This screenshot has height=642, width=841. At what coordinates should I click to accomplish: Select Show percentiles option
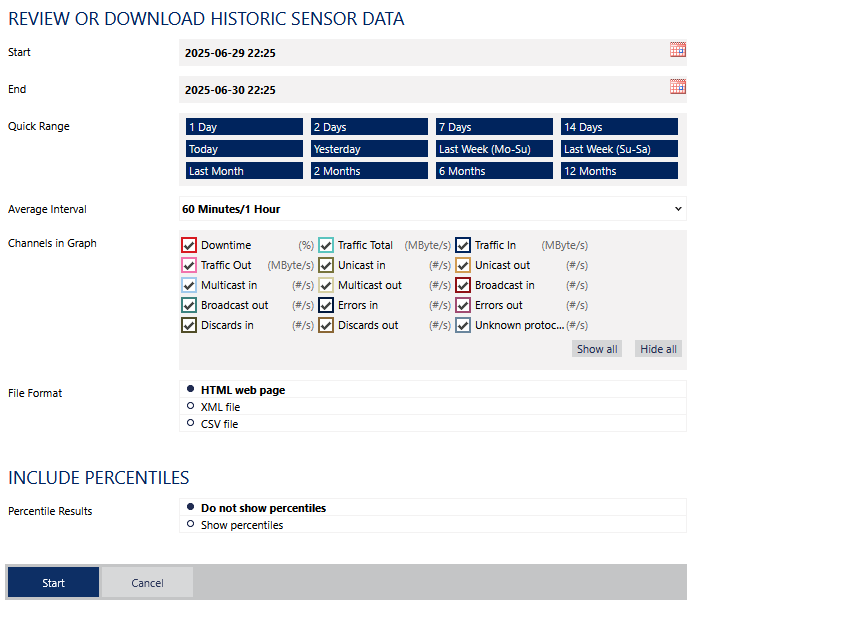190,524
